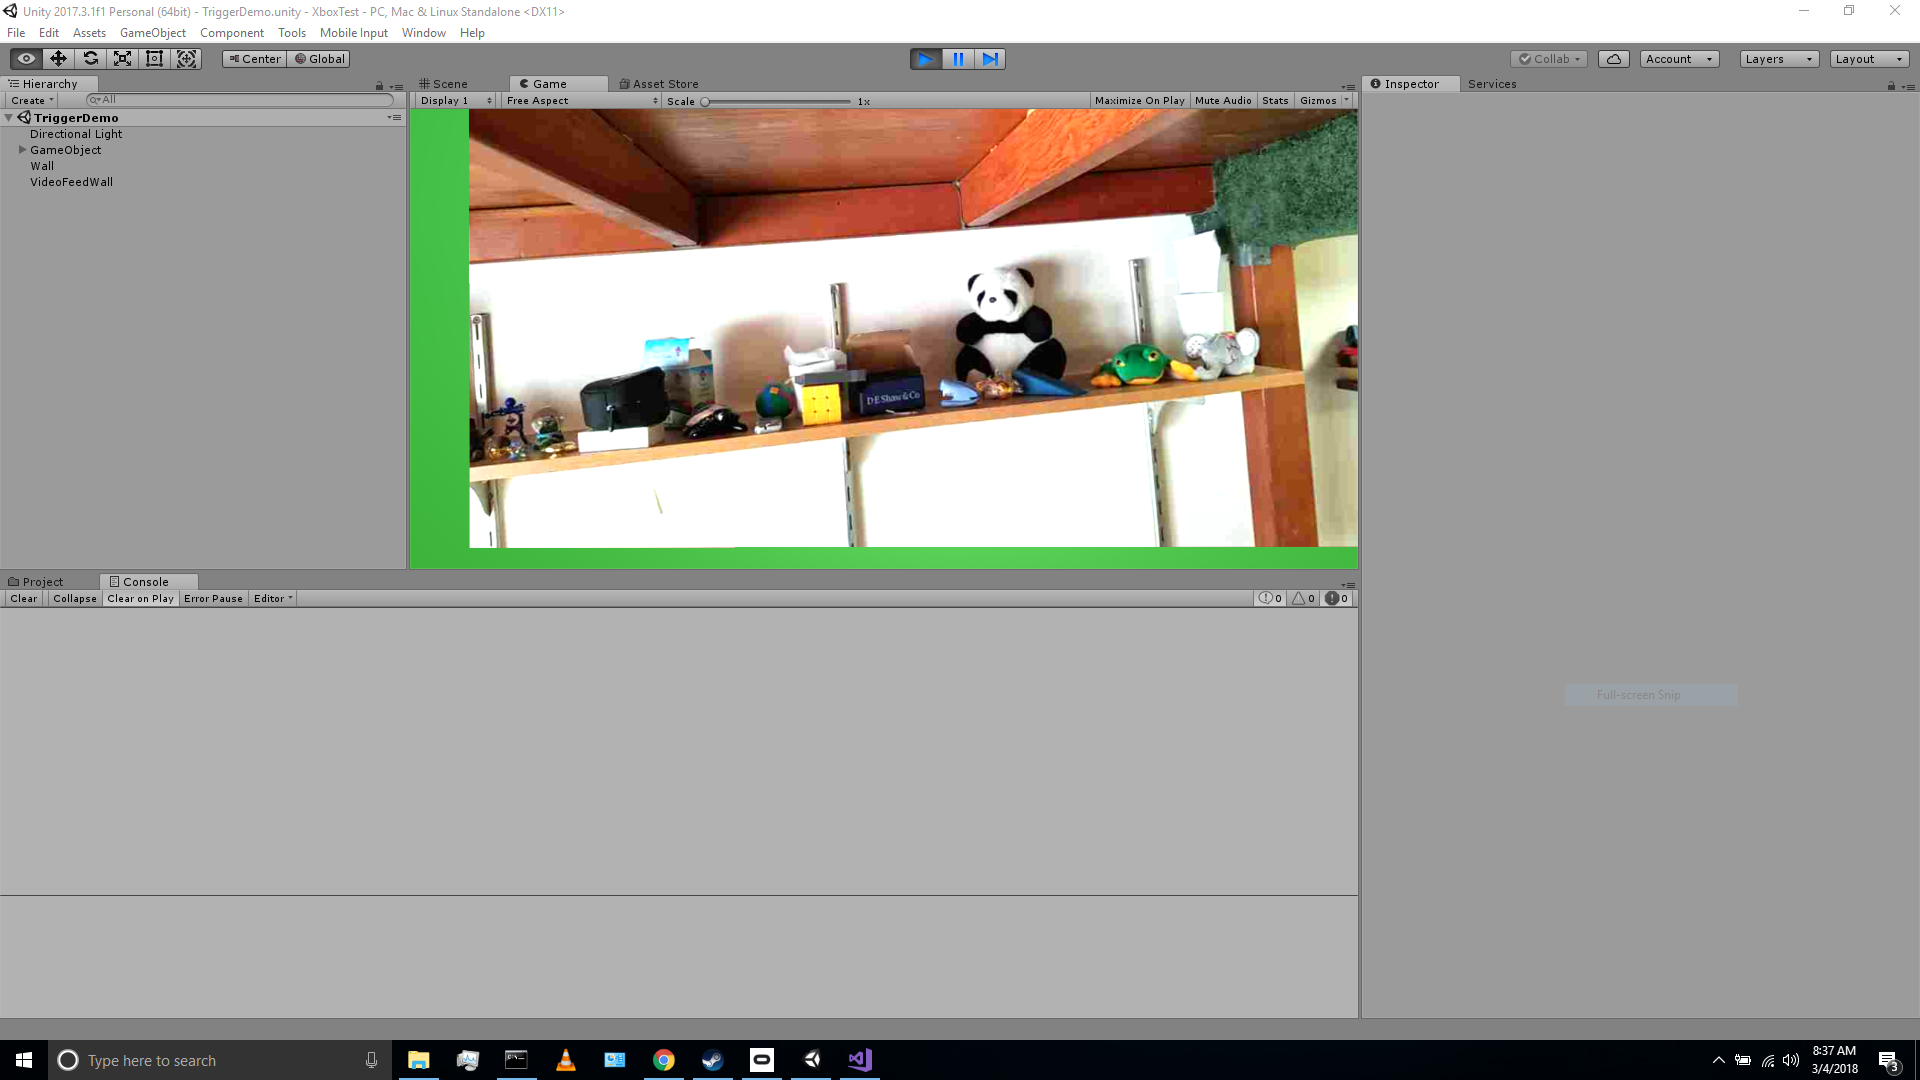
Task: Toggle Mute Audio in Game view
Action: [x=1223, y=101]
